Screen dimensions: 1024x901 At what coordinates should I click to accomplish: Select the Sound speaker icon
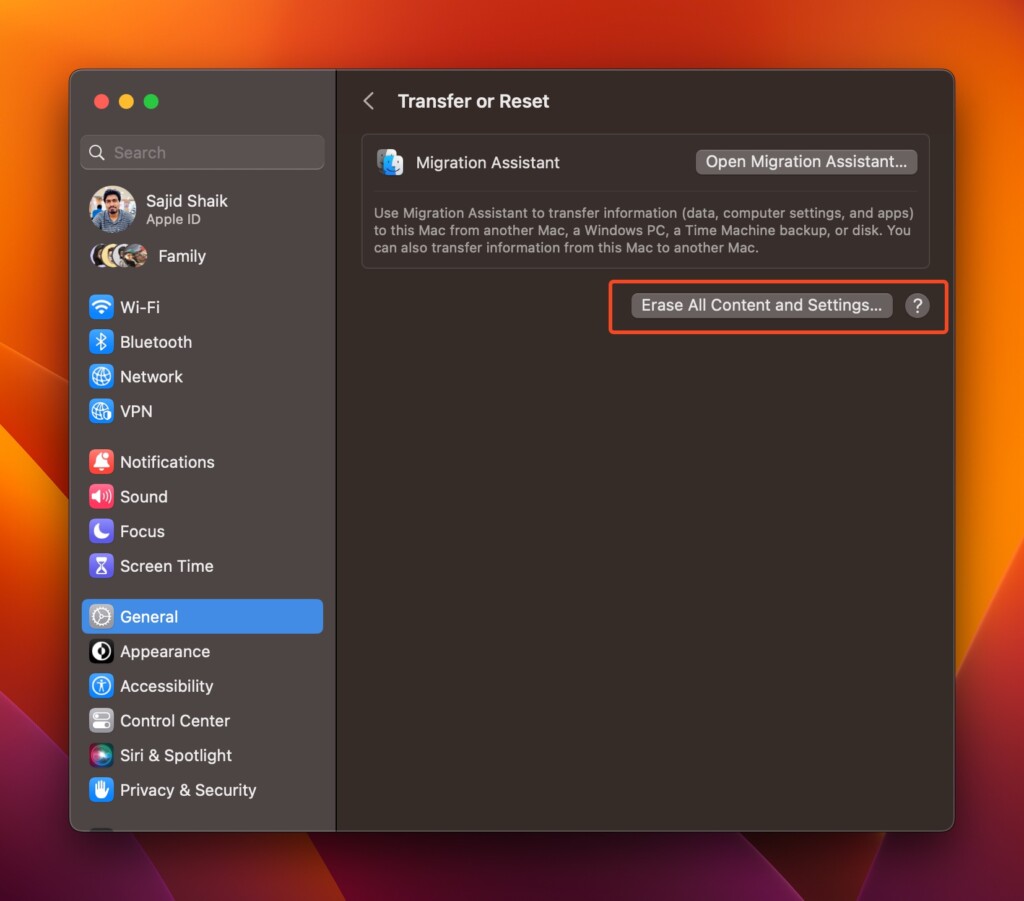[101, 496]
